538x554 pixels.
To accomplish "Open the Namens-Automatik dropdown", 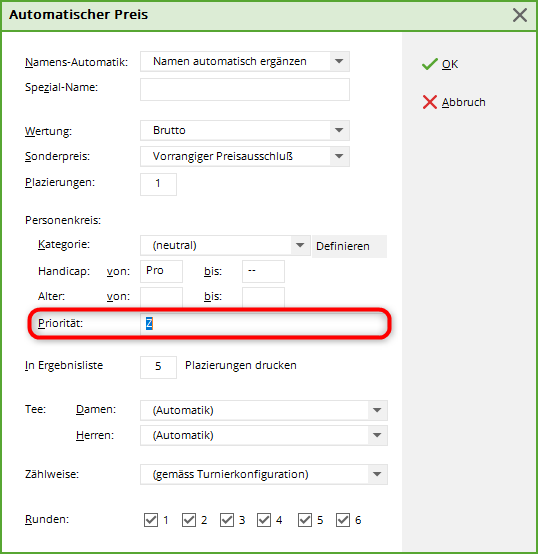I will click(339, 61).
